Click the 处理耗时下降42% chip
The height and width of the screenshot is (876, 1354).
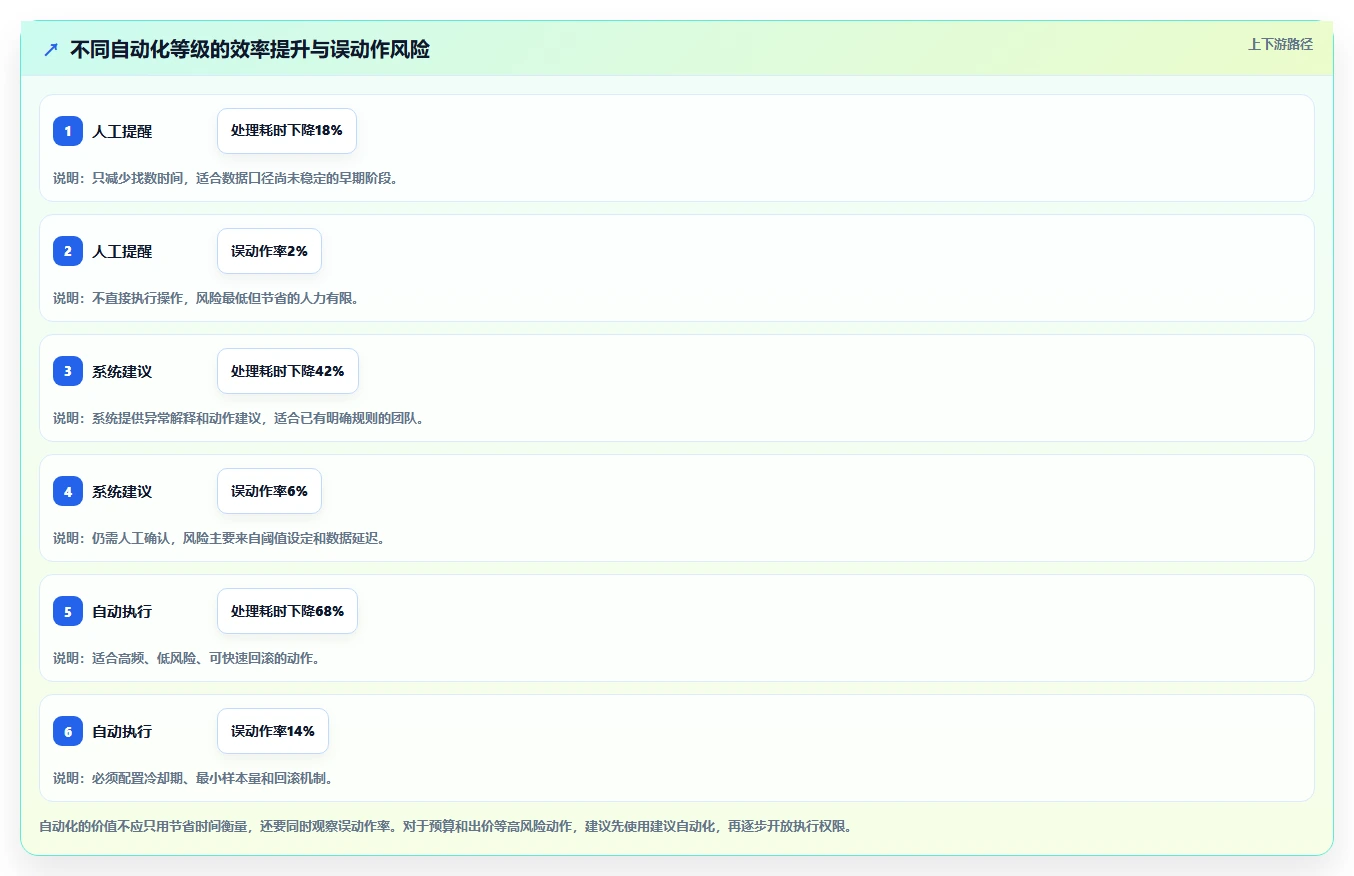point(288,371)
